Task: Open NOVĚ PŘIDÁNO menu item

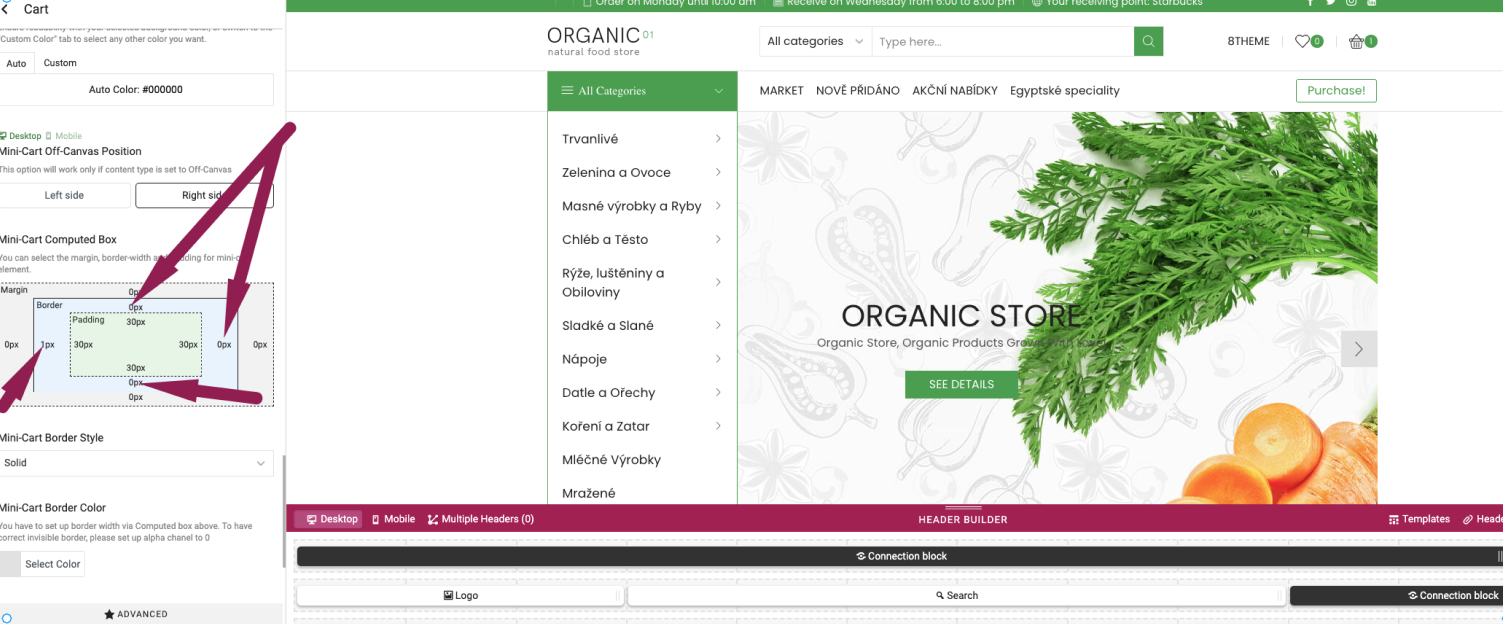Action: [x=858, y=91]
